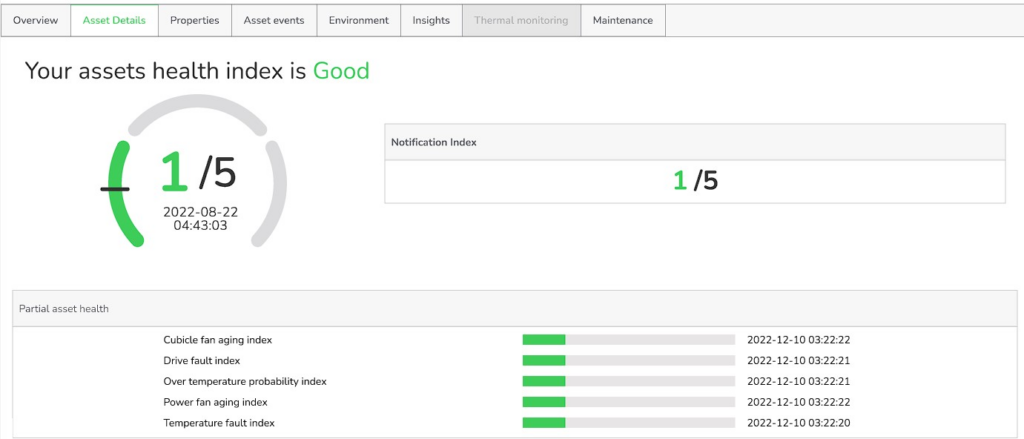Click the Drive fault index progress bar

tap(628, 361)
